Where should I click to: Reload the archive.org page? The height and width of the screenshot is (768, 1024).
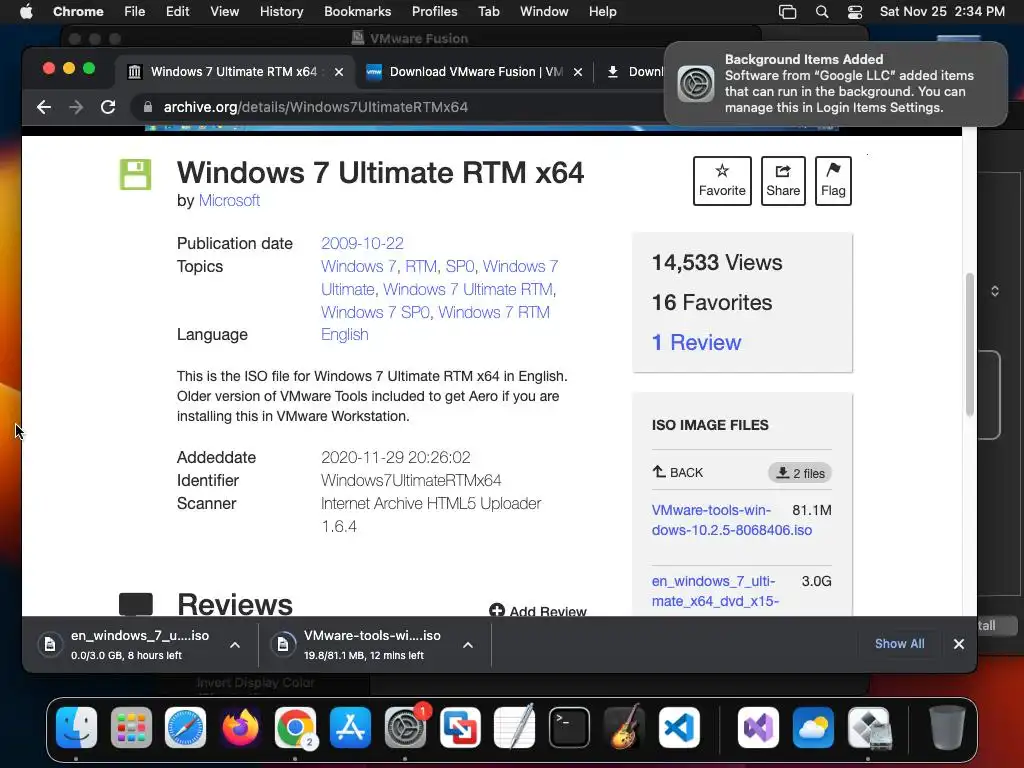pos(108,107)
